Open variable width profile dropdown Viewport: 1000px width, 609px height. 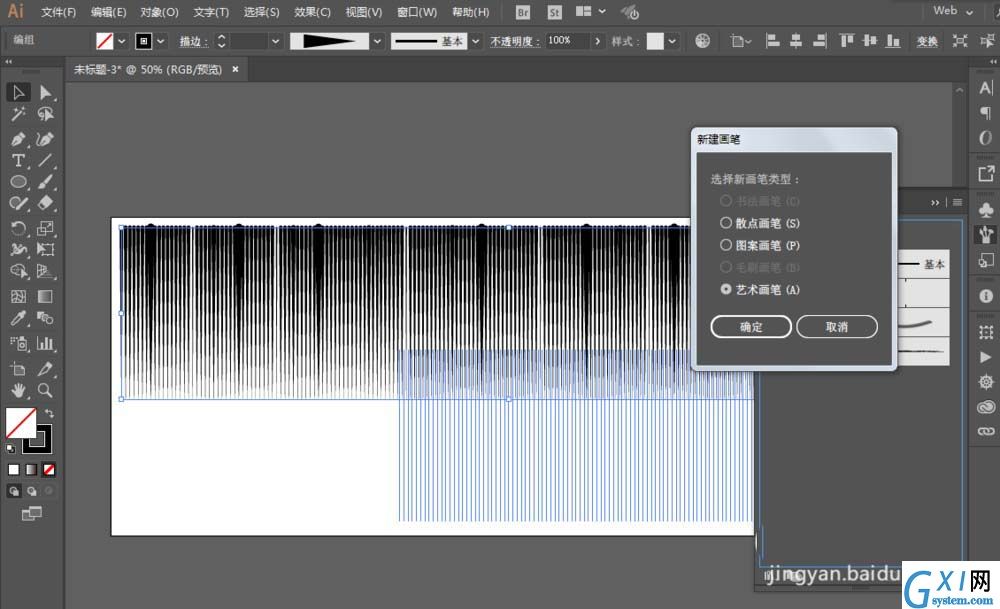(378, 41)
